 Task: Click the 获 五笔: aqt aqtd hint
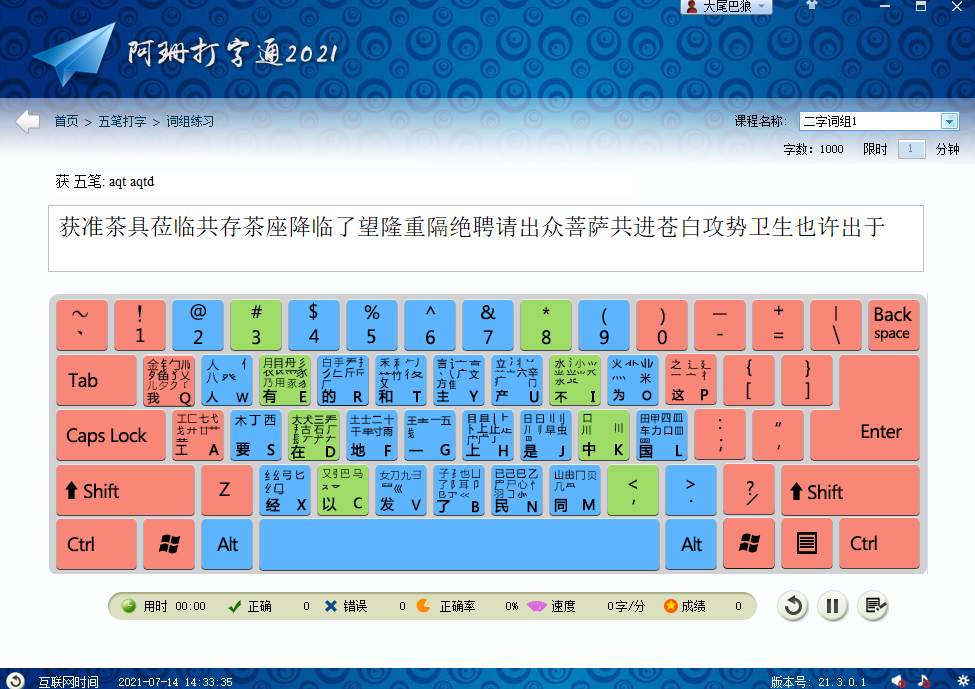pos(104,182)
